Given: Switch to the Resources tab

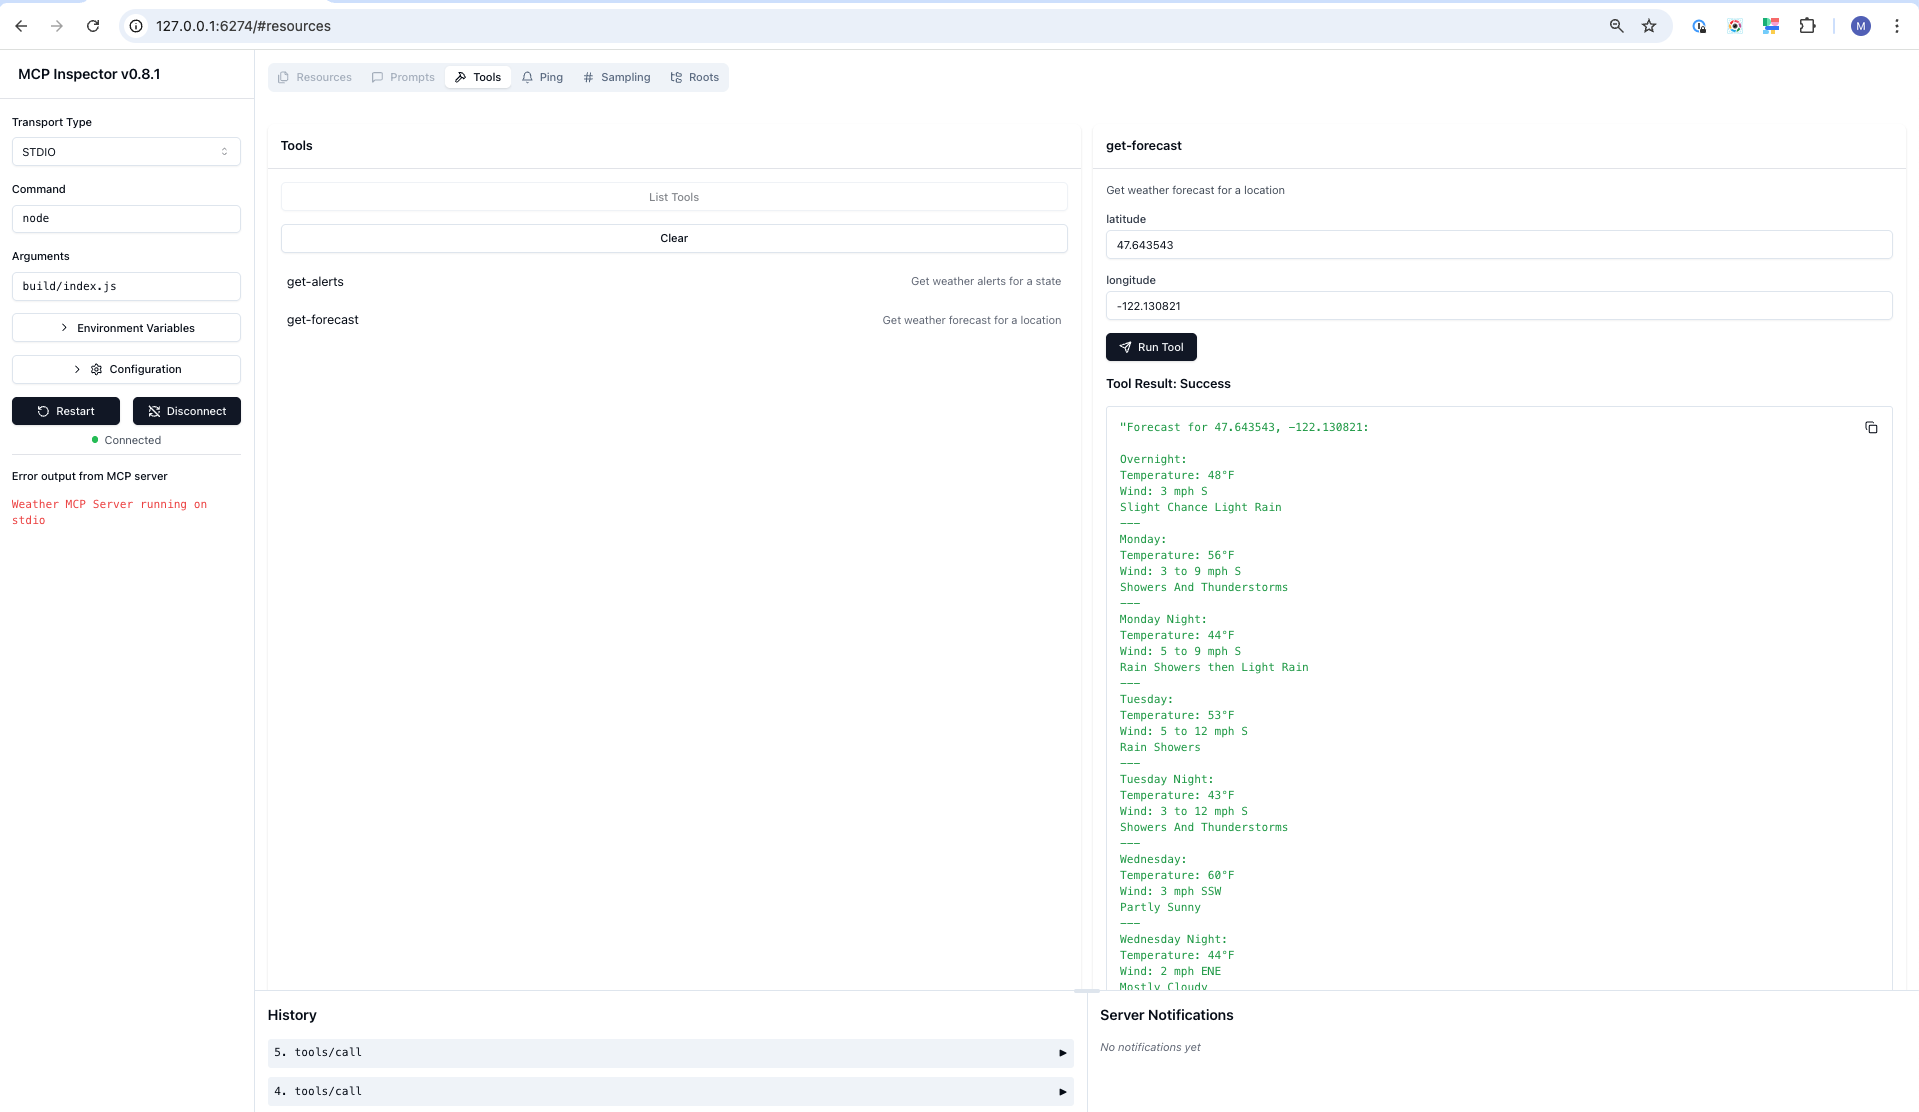Looking at the screenshot, I should pyautogui.click(x=315, y=77).
